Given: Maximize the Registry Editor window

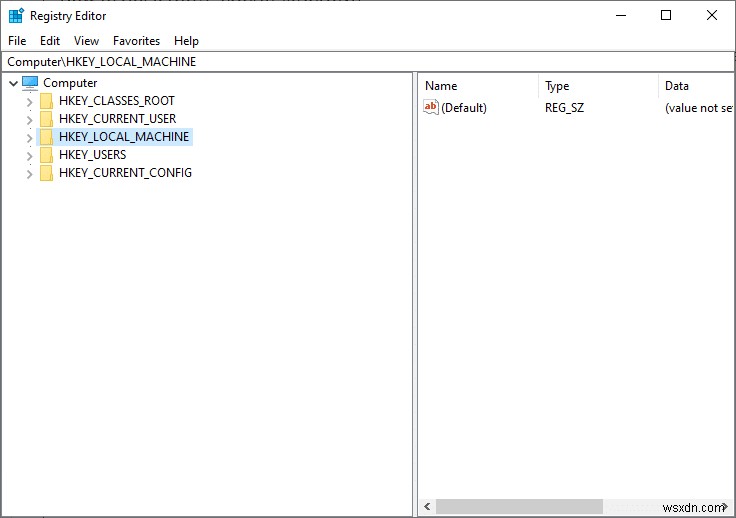Looking at the screenshot, I should 666,15.
